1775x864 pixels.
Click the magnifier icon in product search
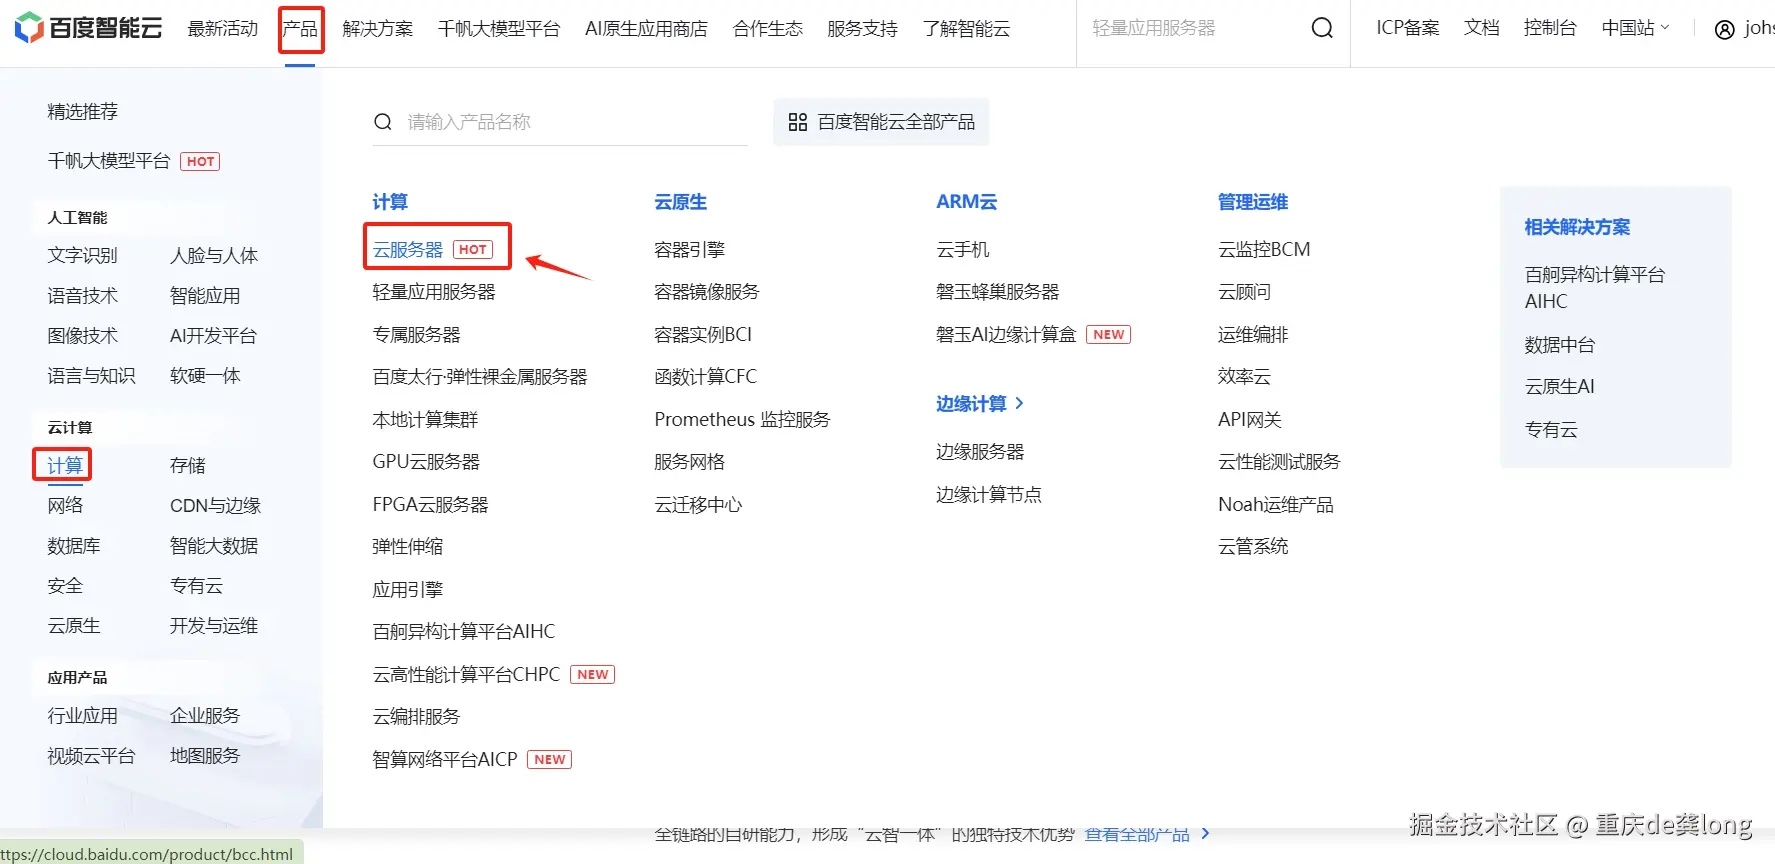382,122
